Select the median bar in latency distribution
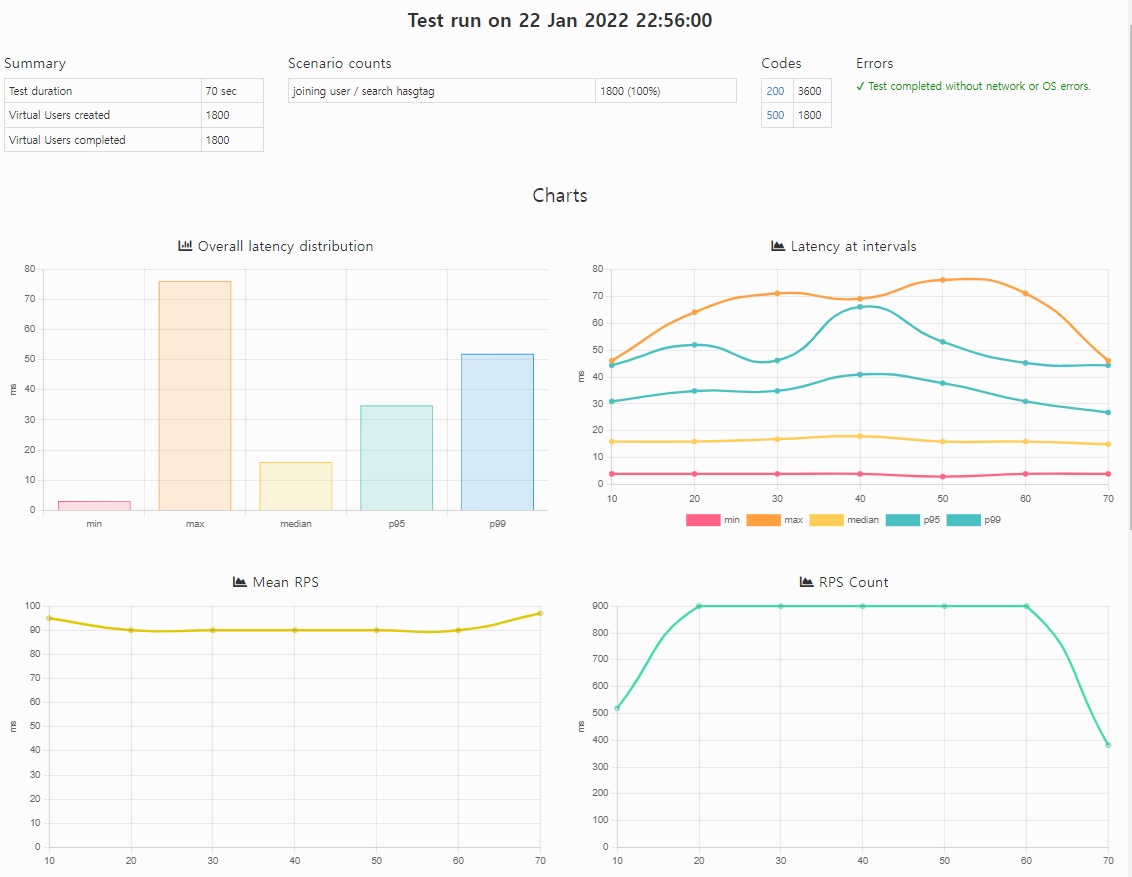The image size is (1132, 877). tap(296, 486)
